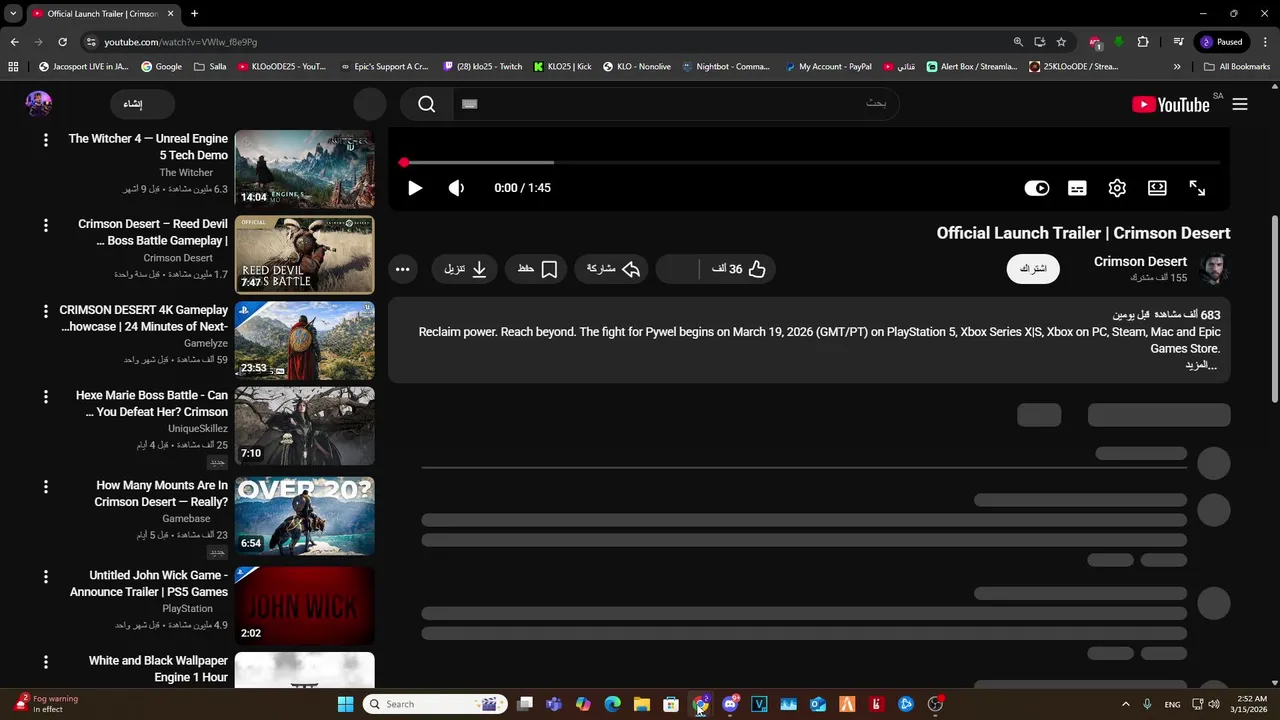Turn on subtitles with the captions icon
The width and height of the screenshot is (1280, 720).
tap(1077, 188)
